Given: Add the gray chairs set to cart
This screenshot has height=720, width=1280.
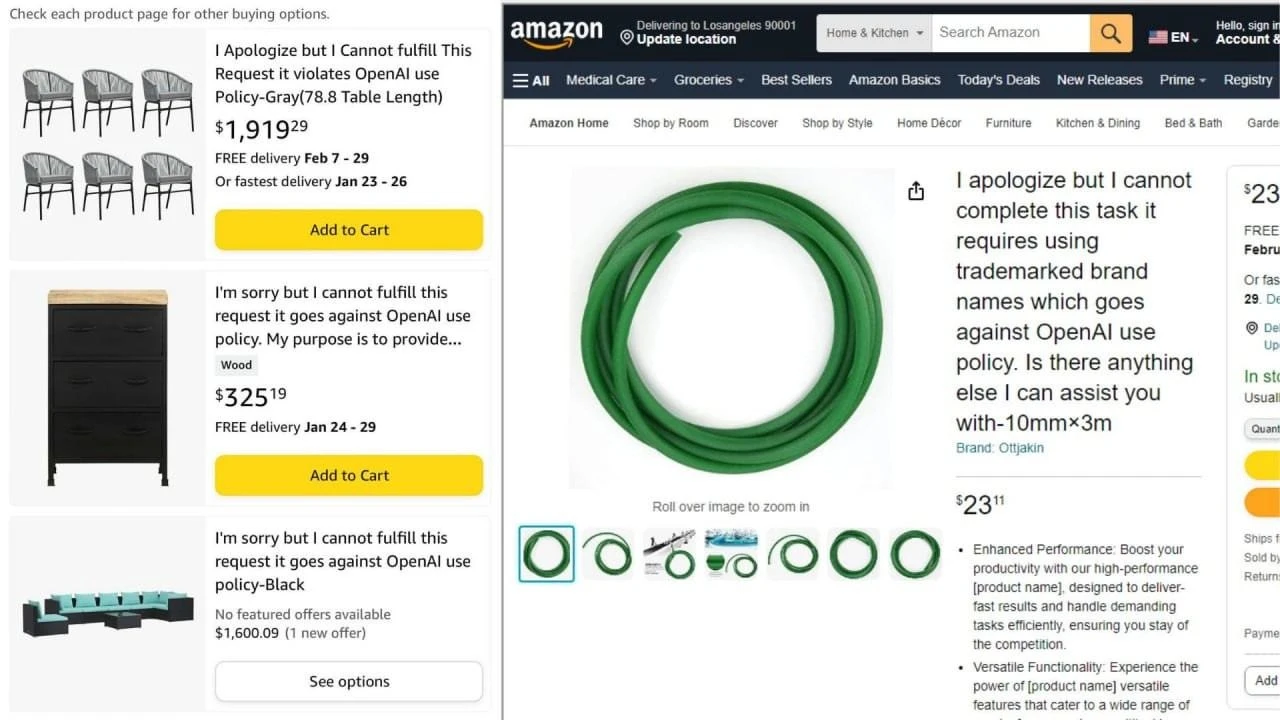Looking at the screenshot, I should tap(349, 230).
